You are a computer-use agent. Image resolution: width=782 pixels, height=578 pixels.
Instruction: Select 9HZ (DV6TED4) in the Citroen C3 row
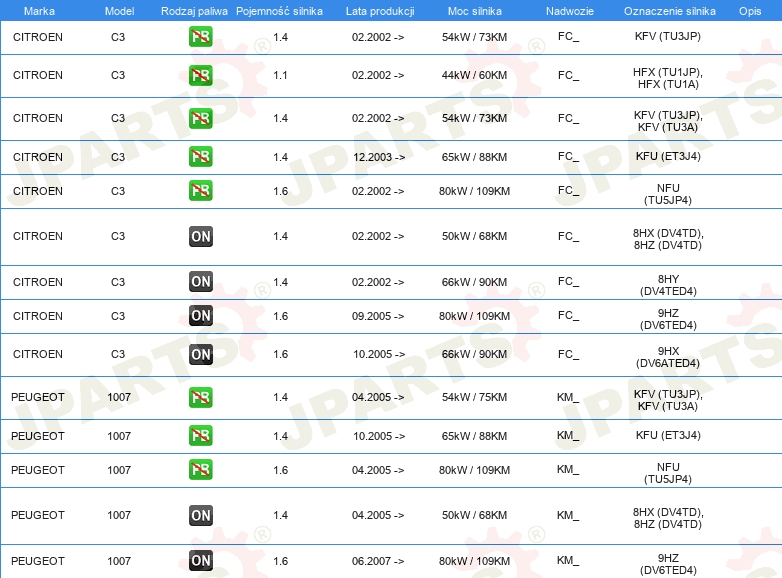coord(668,319)
